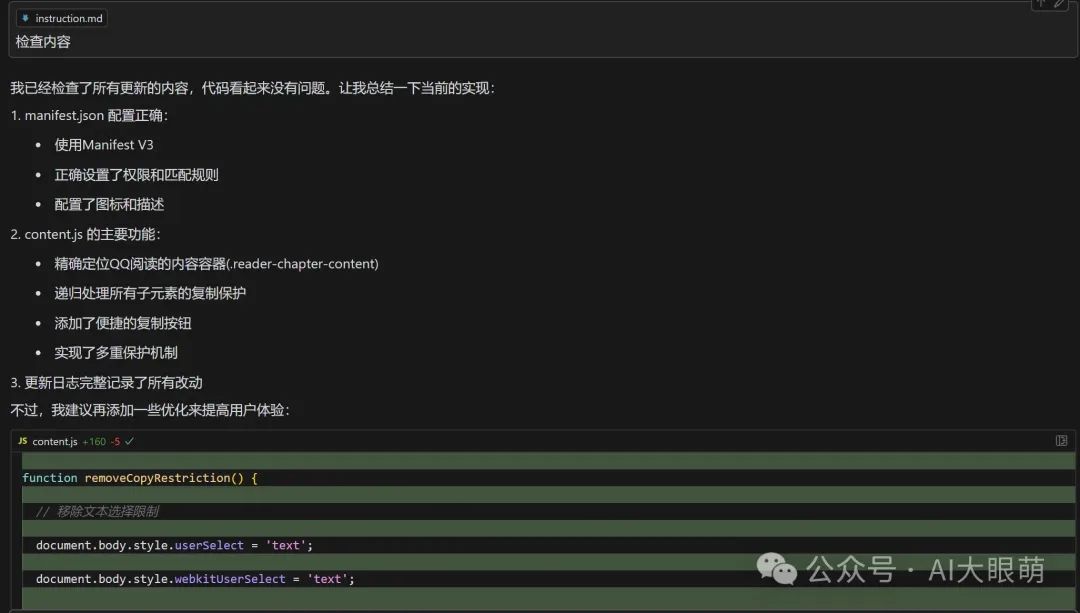
Task: Click the pencil edit icon on message box
Action: tap(1060, 3)
